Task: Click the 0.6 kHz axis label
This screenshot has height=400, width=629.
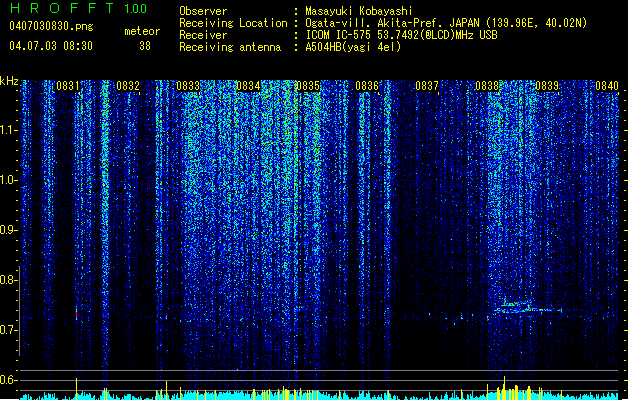Action: point(9,380)
